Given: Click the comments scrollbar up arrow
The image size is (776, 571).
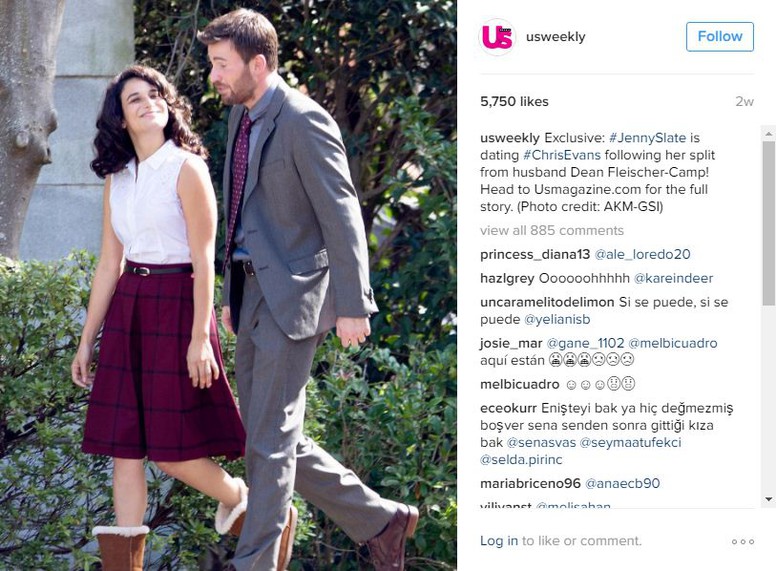Looking at the screenshot, I should (x=769, y=134).
